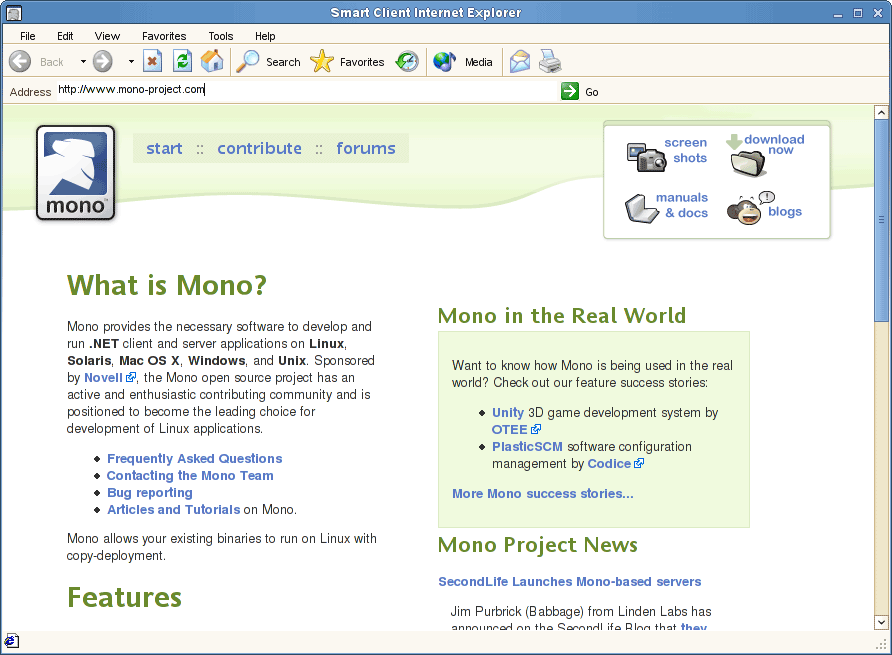The width and height of the screenshot is (892, 655).
Task: Open Contacting the Mono Team link
Action: pos(190,476)
